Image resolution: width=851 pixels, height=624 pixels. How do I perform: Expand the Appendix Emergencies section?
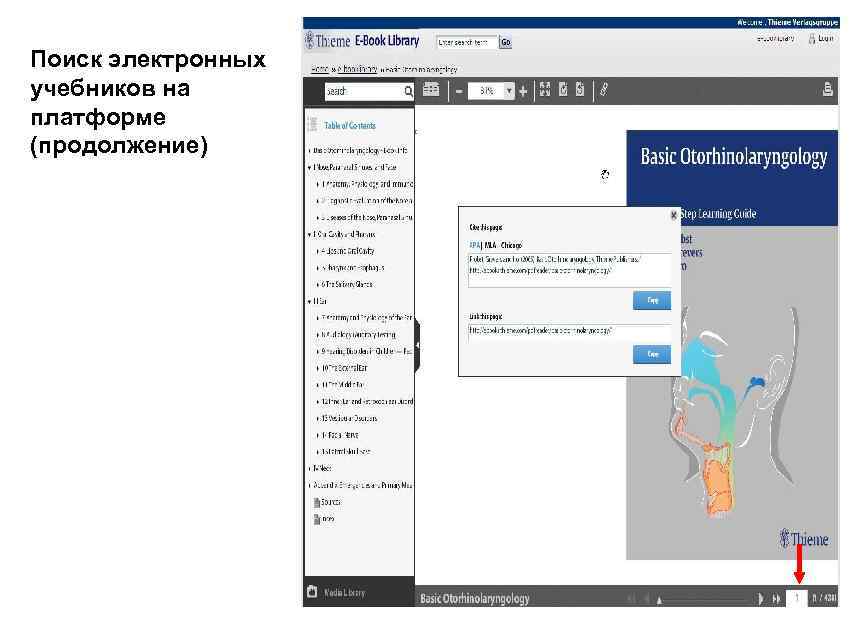(x=309, y=486)
